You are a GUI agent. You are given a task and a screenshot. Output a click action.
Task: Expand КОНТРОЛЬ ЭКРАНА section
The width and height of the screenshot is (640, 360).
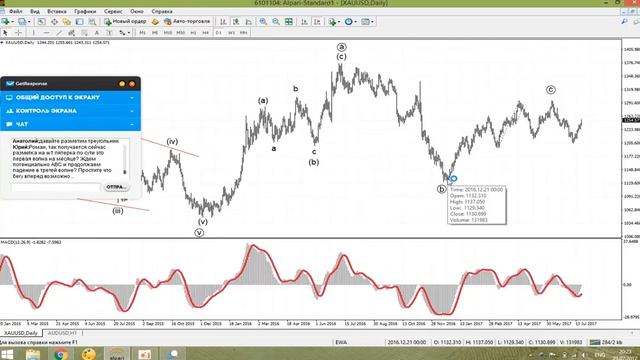(x=70, y=111)
